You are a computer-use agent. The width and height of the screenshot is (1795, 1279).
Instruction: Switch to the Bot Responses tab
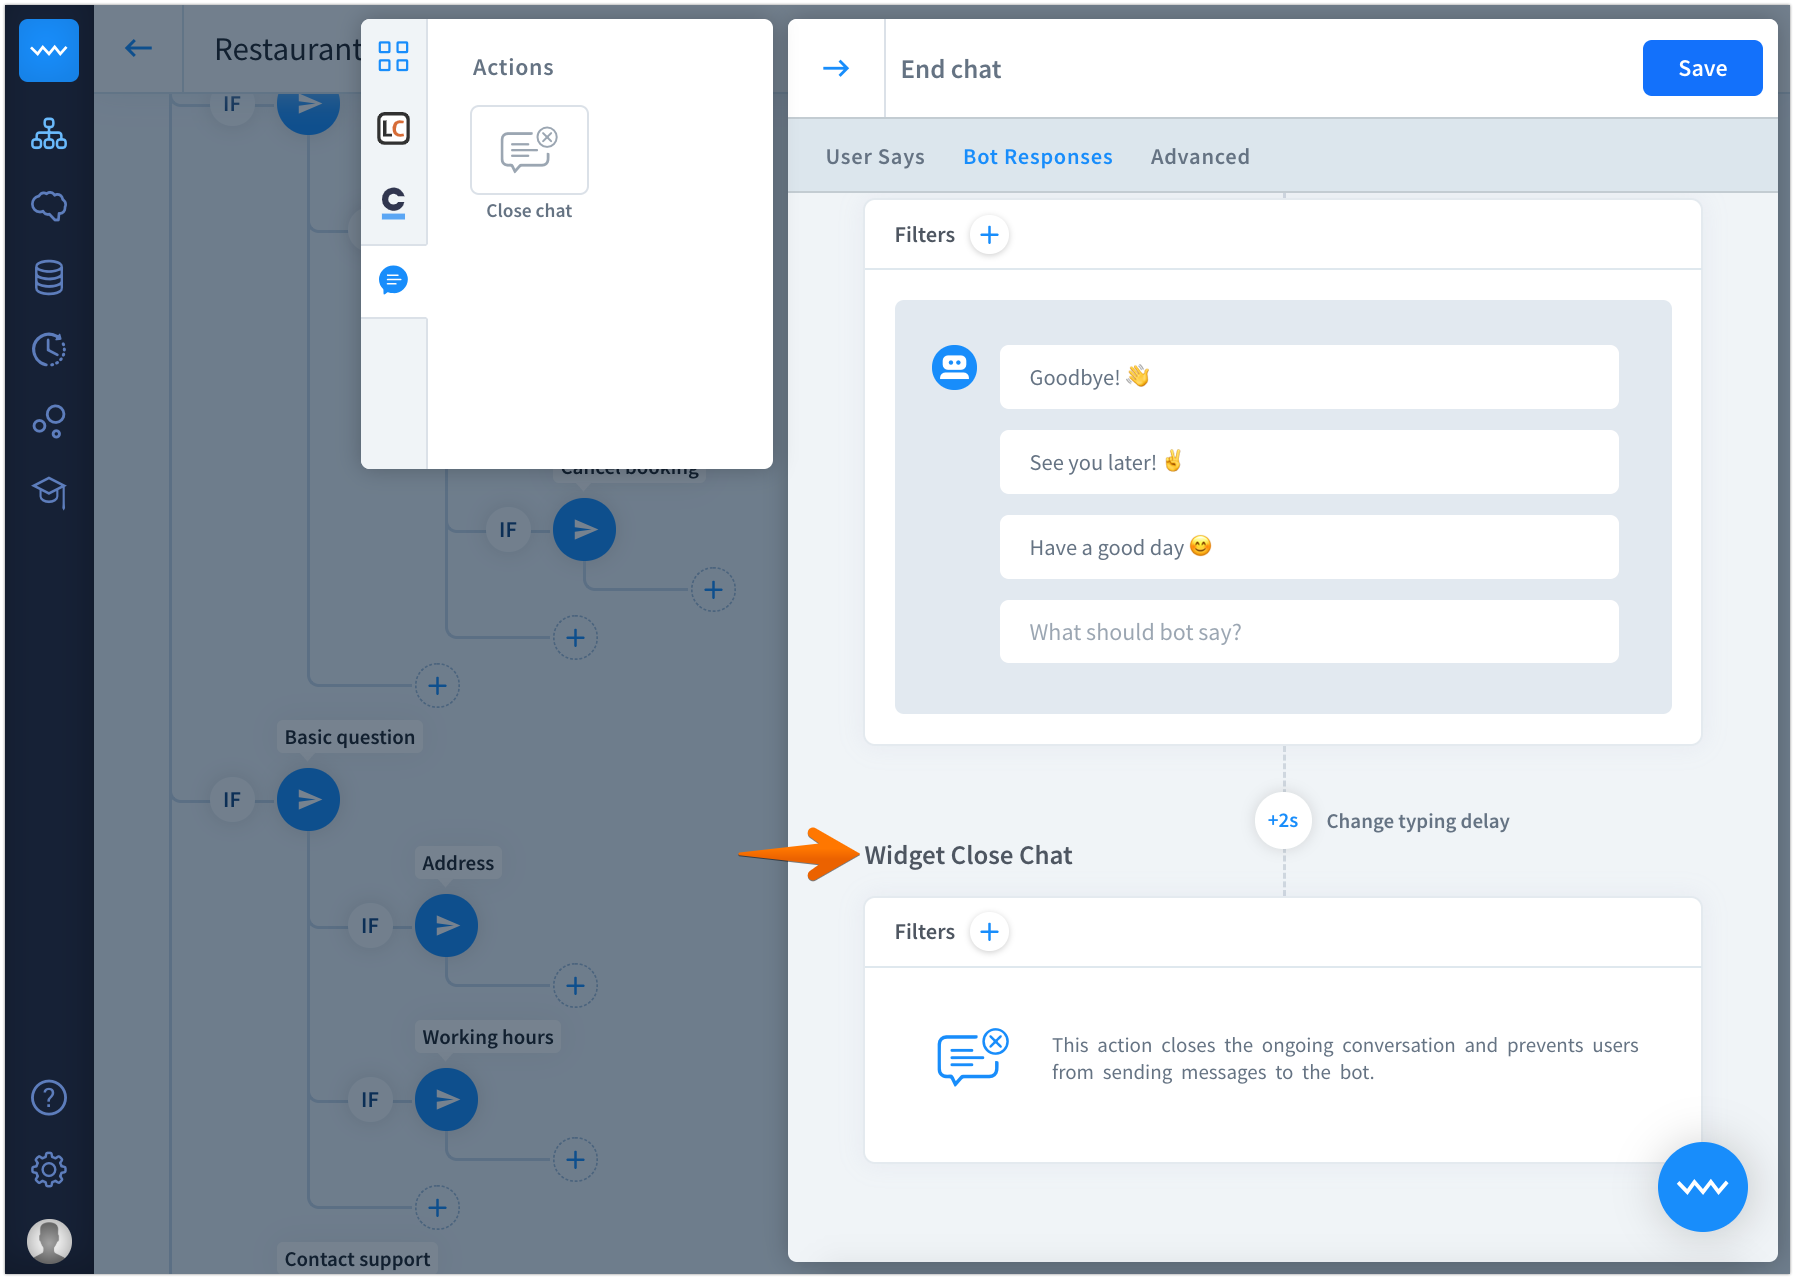pyautogui.click(x=1037, y=157)
